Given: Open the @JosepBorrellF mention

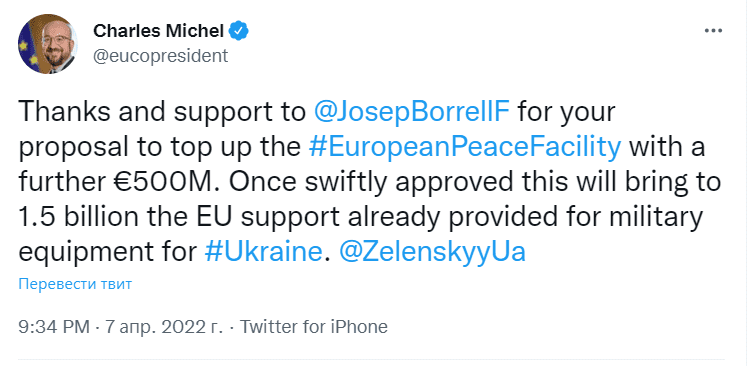Looking at the screenshot, I should (x=412, y=113).
